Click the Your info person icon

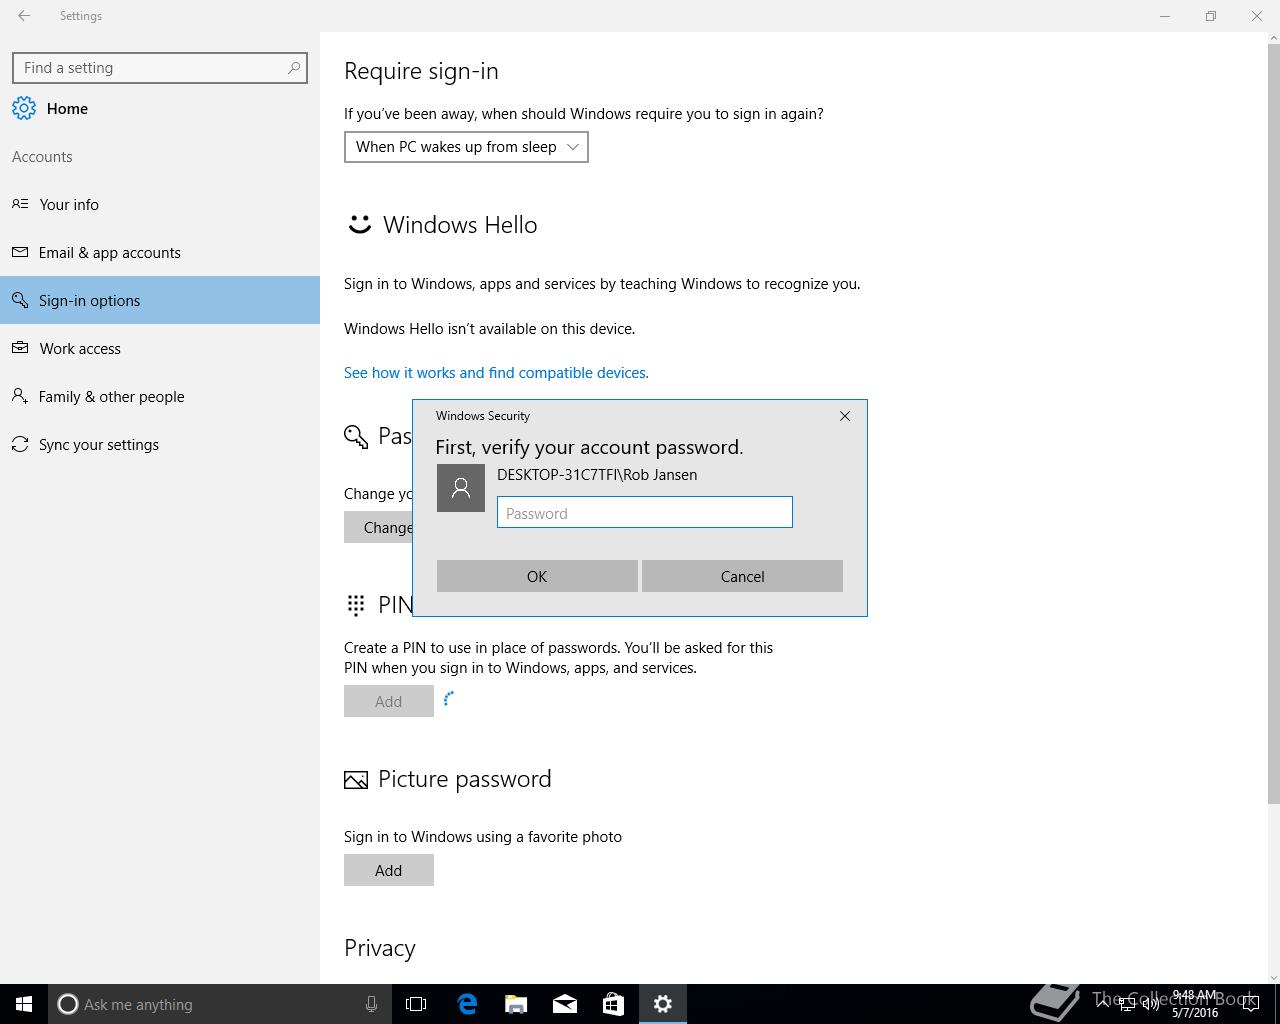(x=20, y=204)
